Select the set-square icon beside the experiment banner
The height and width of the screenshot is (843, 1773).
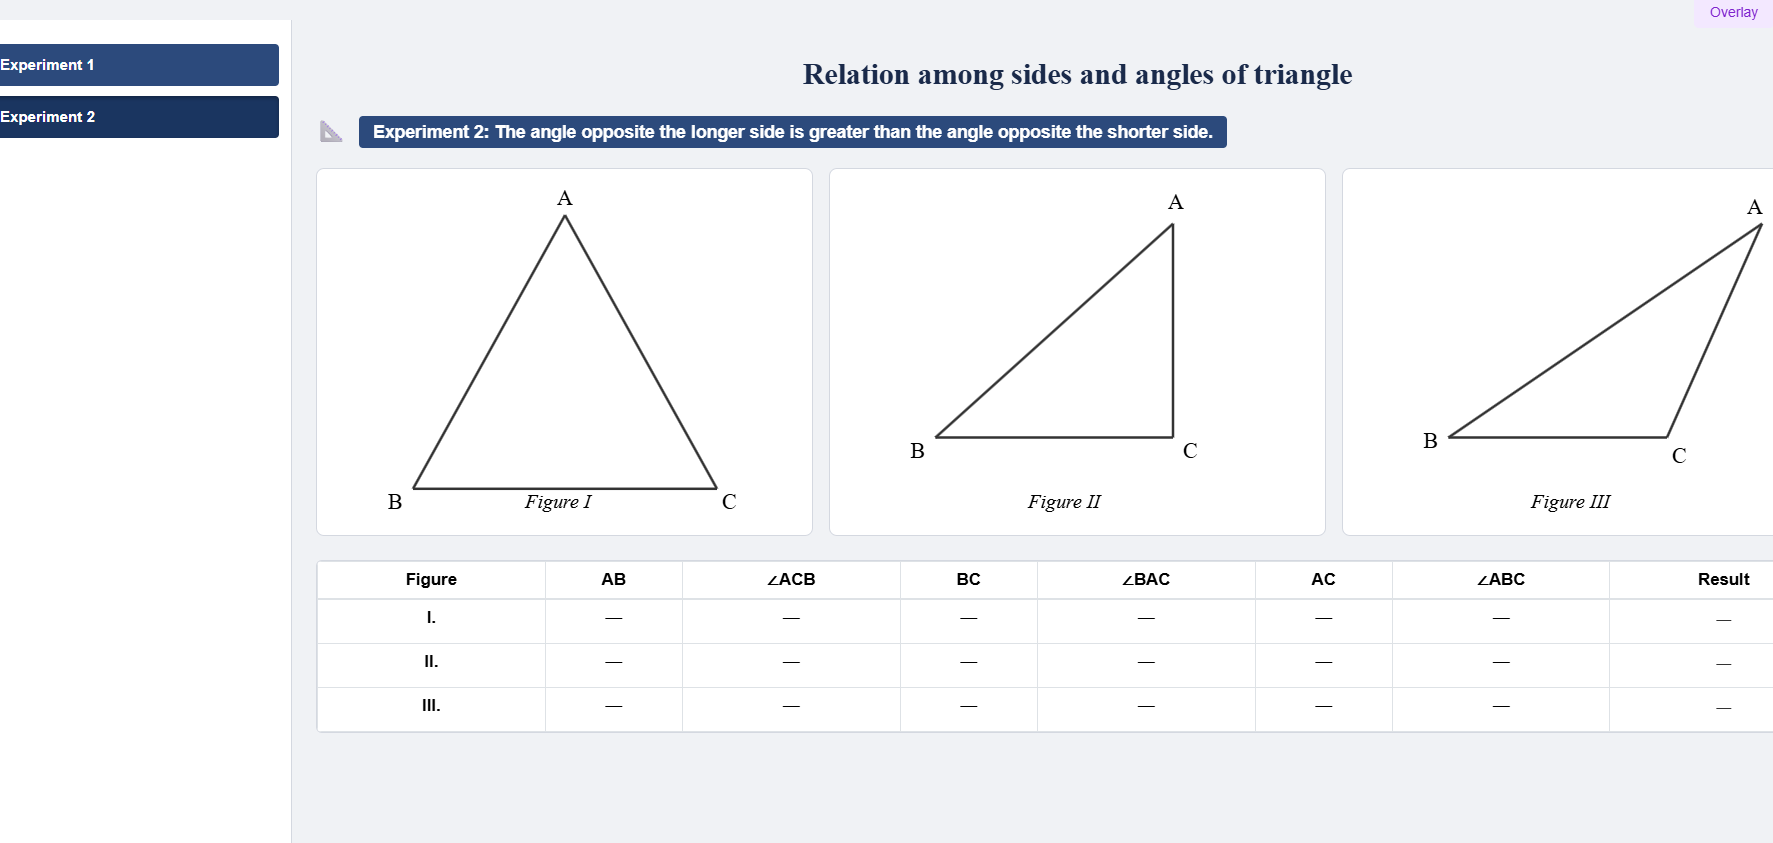click(x=331, y=131)
